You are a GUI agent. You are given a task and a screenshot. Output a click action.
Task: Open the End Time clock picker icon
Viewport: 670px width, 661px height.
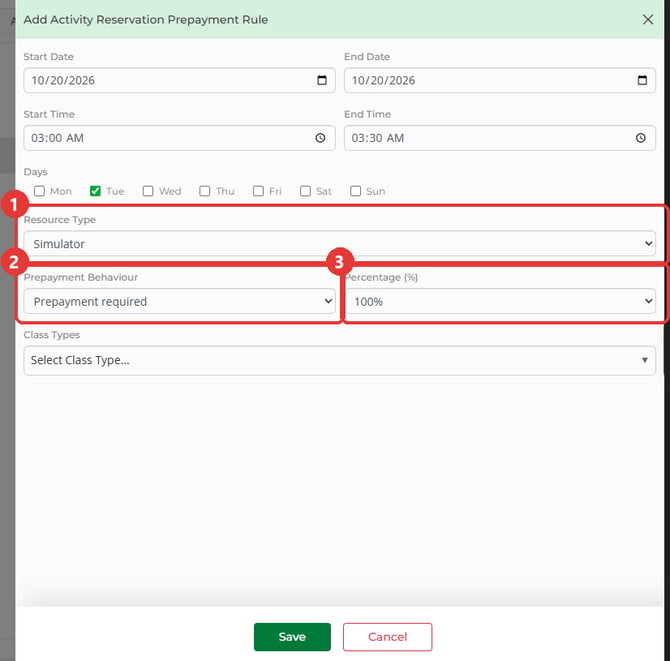coord(641,138)
